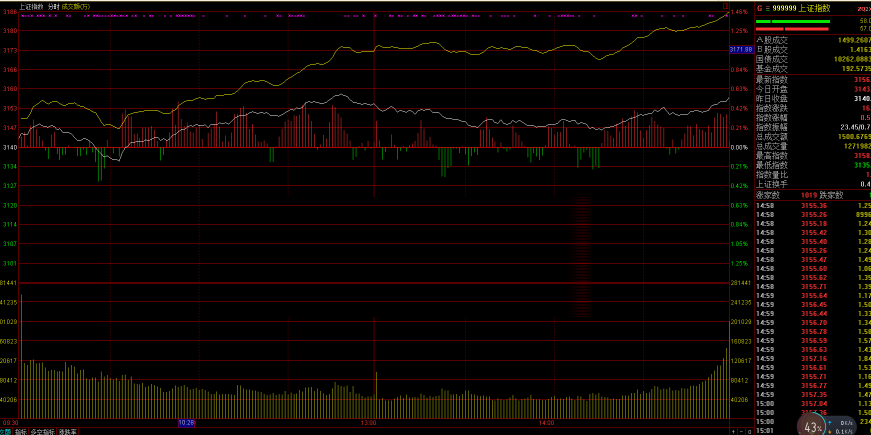
Task: Click the 指标 tab at bottom
Action: (20, 431)
